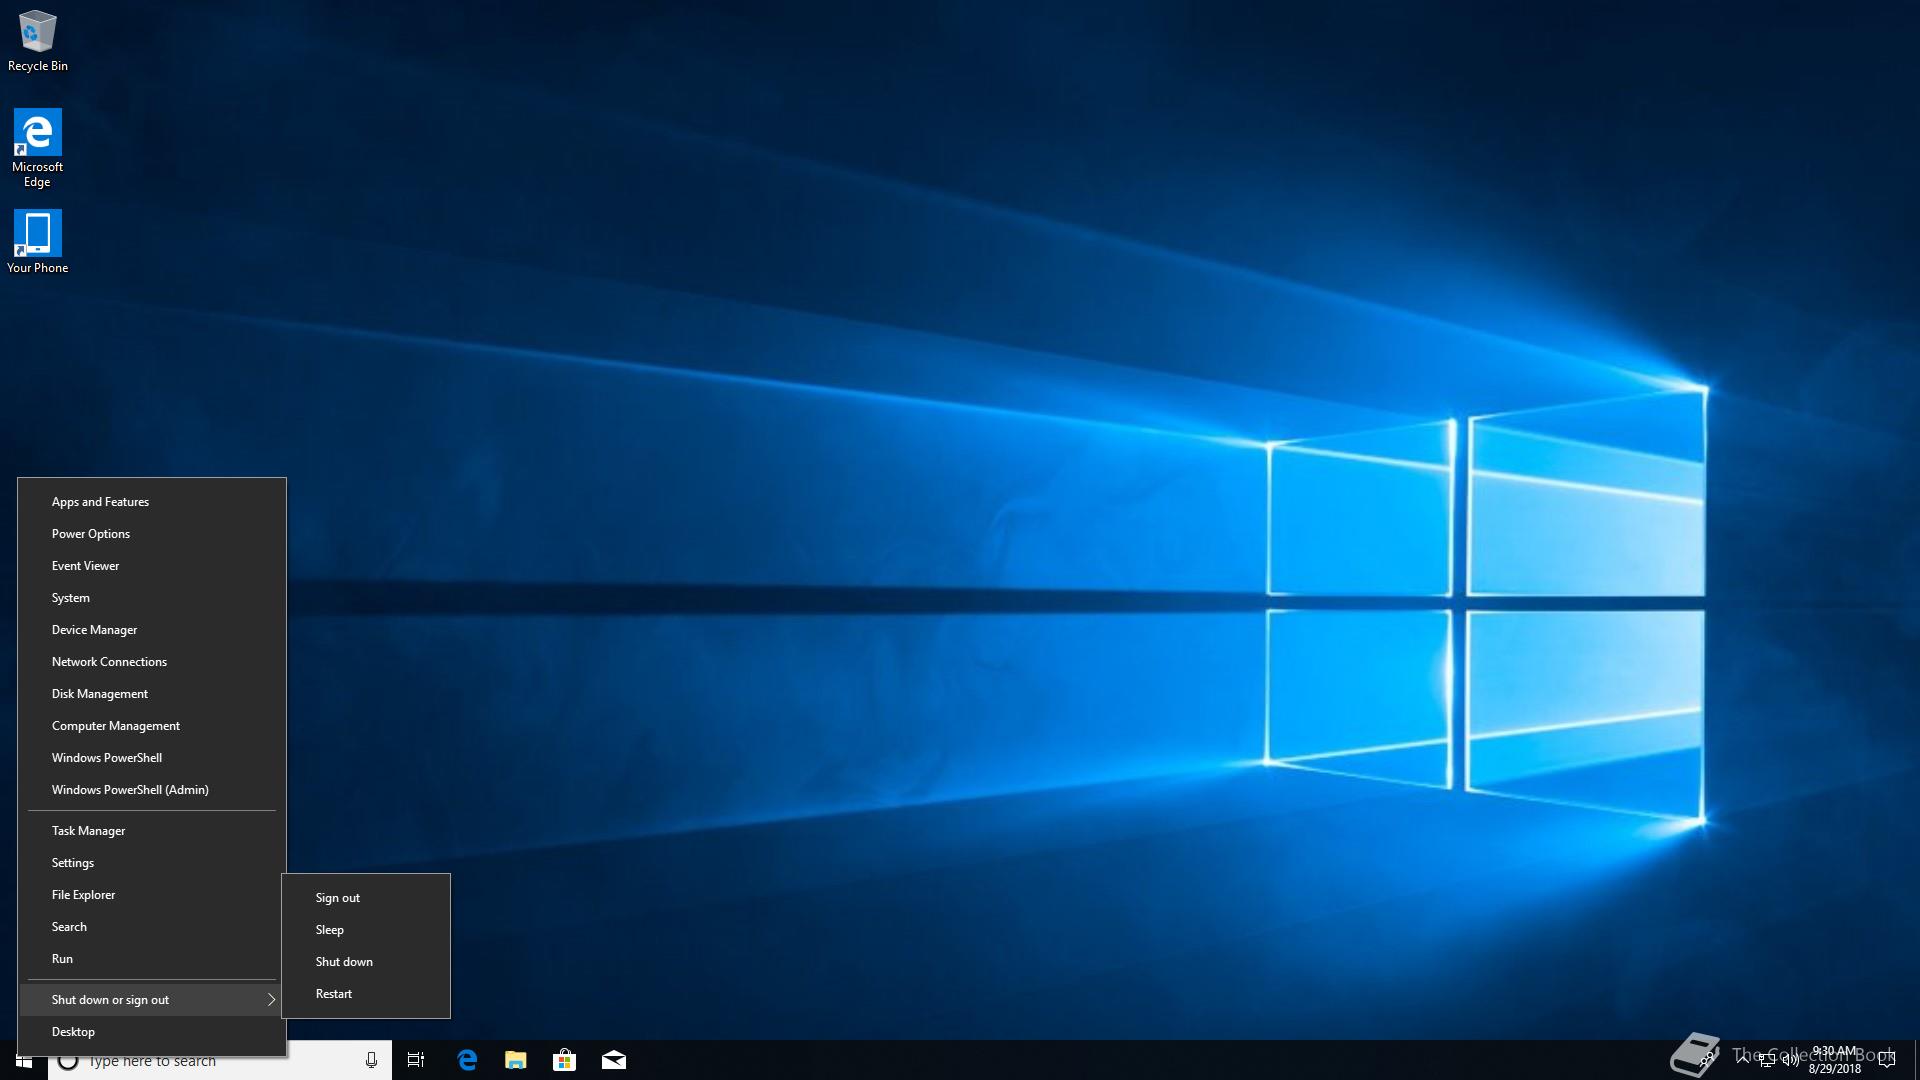Screen dimensions: 1920x1080
Task: Open Task Manager from the menu
Action: tap(152, 831)
